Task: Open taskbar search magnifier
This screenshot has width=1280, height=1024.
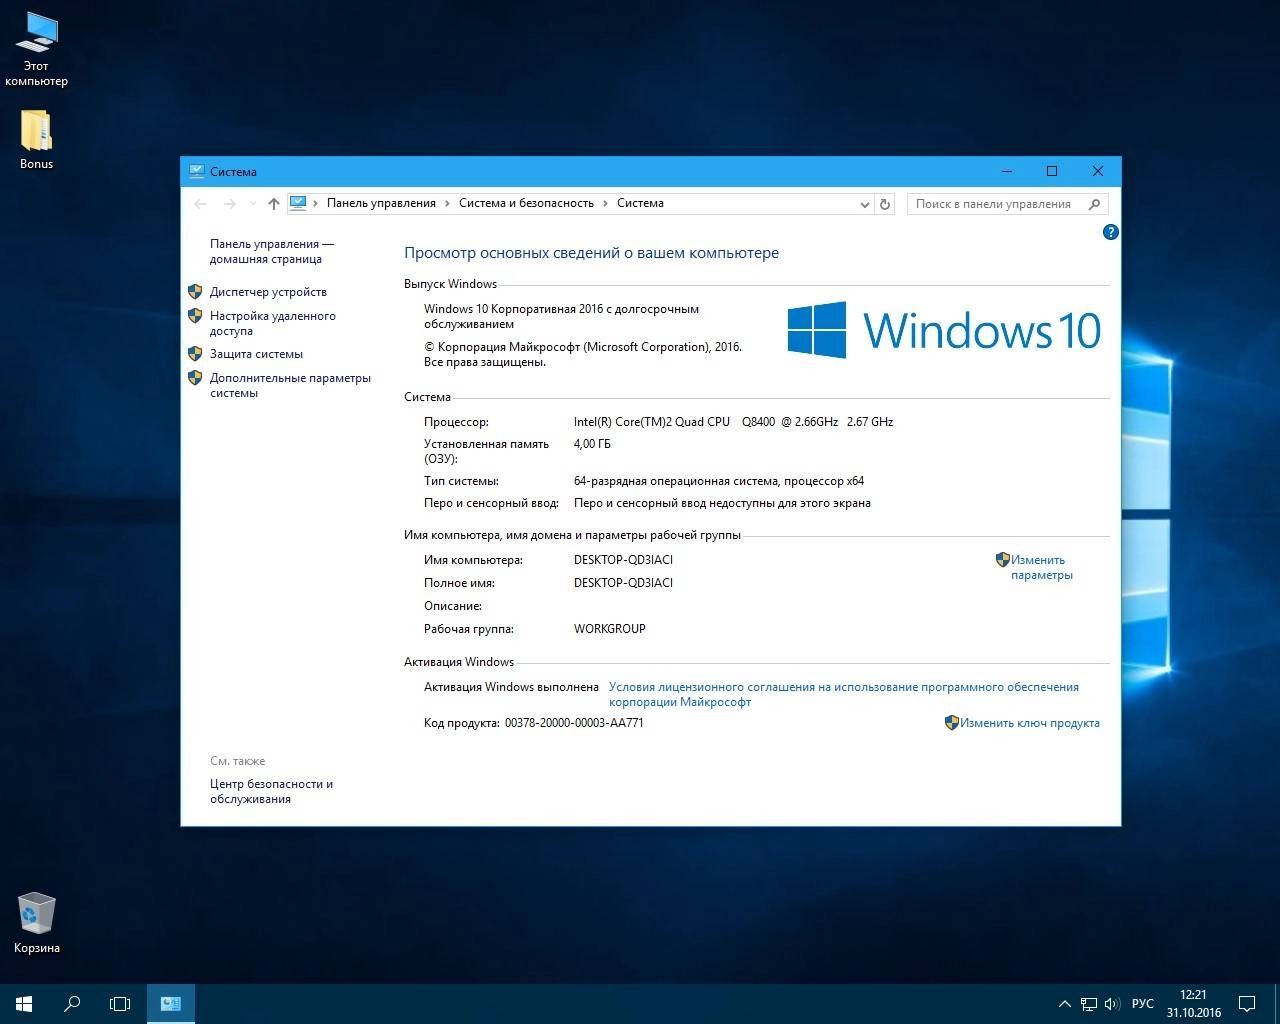Action: coord(72,1003)
